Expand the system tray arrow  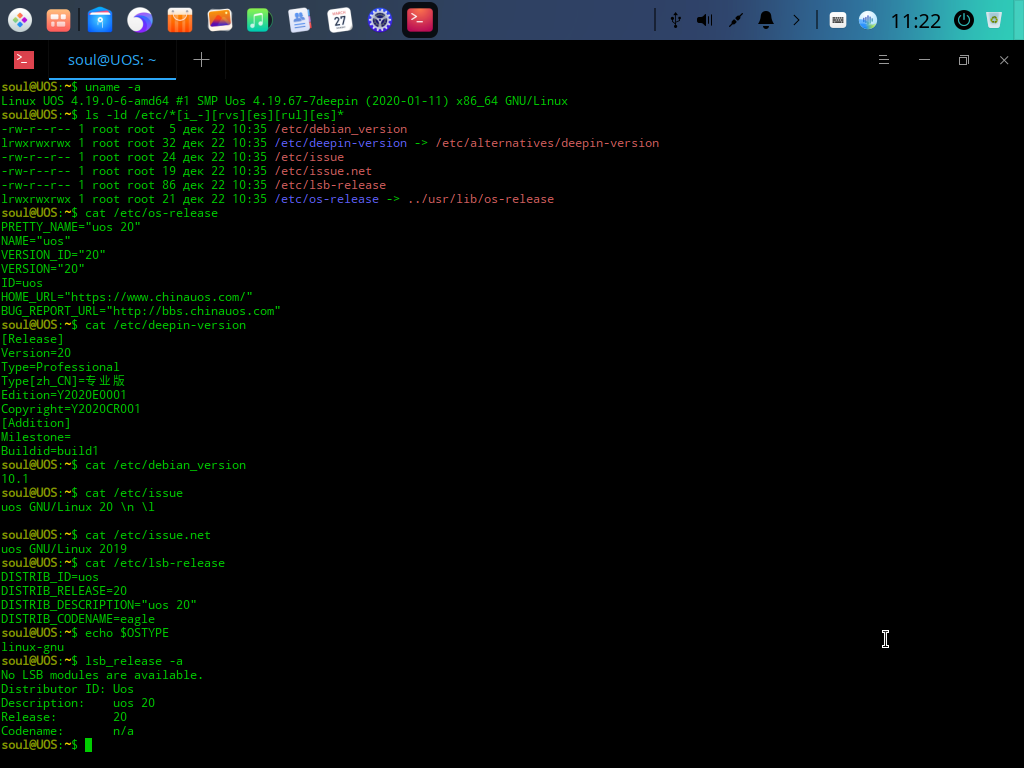[796, 20]
